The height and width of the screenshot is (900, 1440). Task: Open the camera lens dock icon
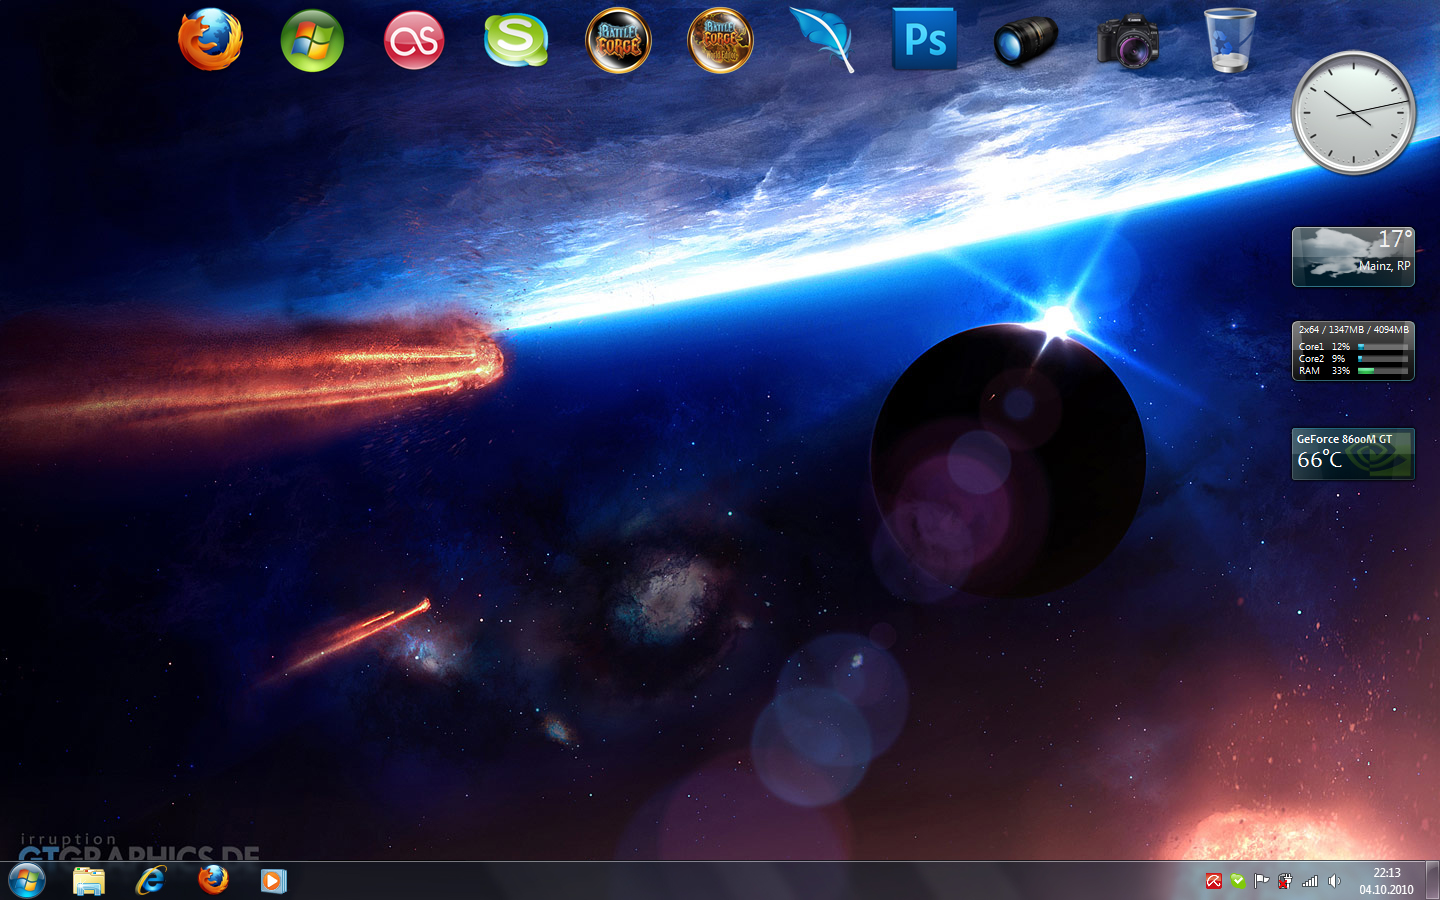pos(1025,41)
